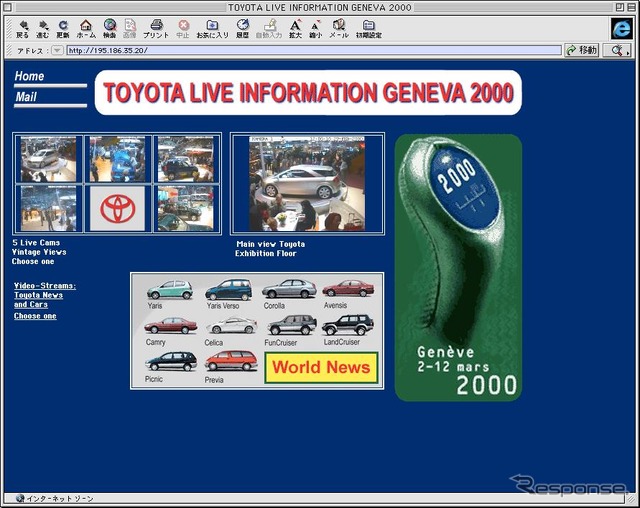Screen dimensions: 640x508
Task: Click the 自動入力 autofill icon
Action: tap(269, 29)
